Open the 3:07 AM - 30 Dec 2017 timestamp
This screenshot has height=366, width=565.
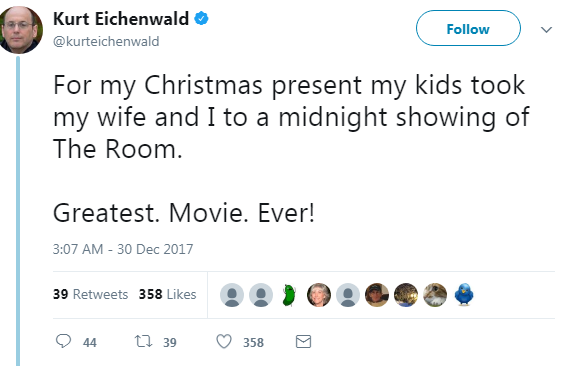(x=123, y=249)
